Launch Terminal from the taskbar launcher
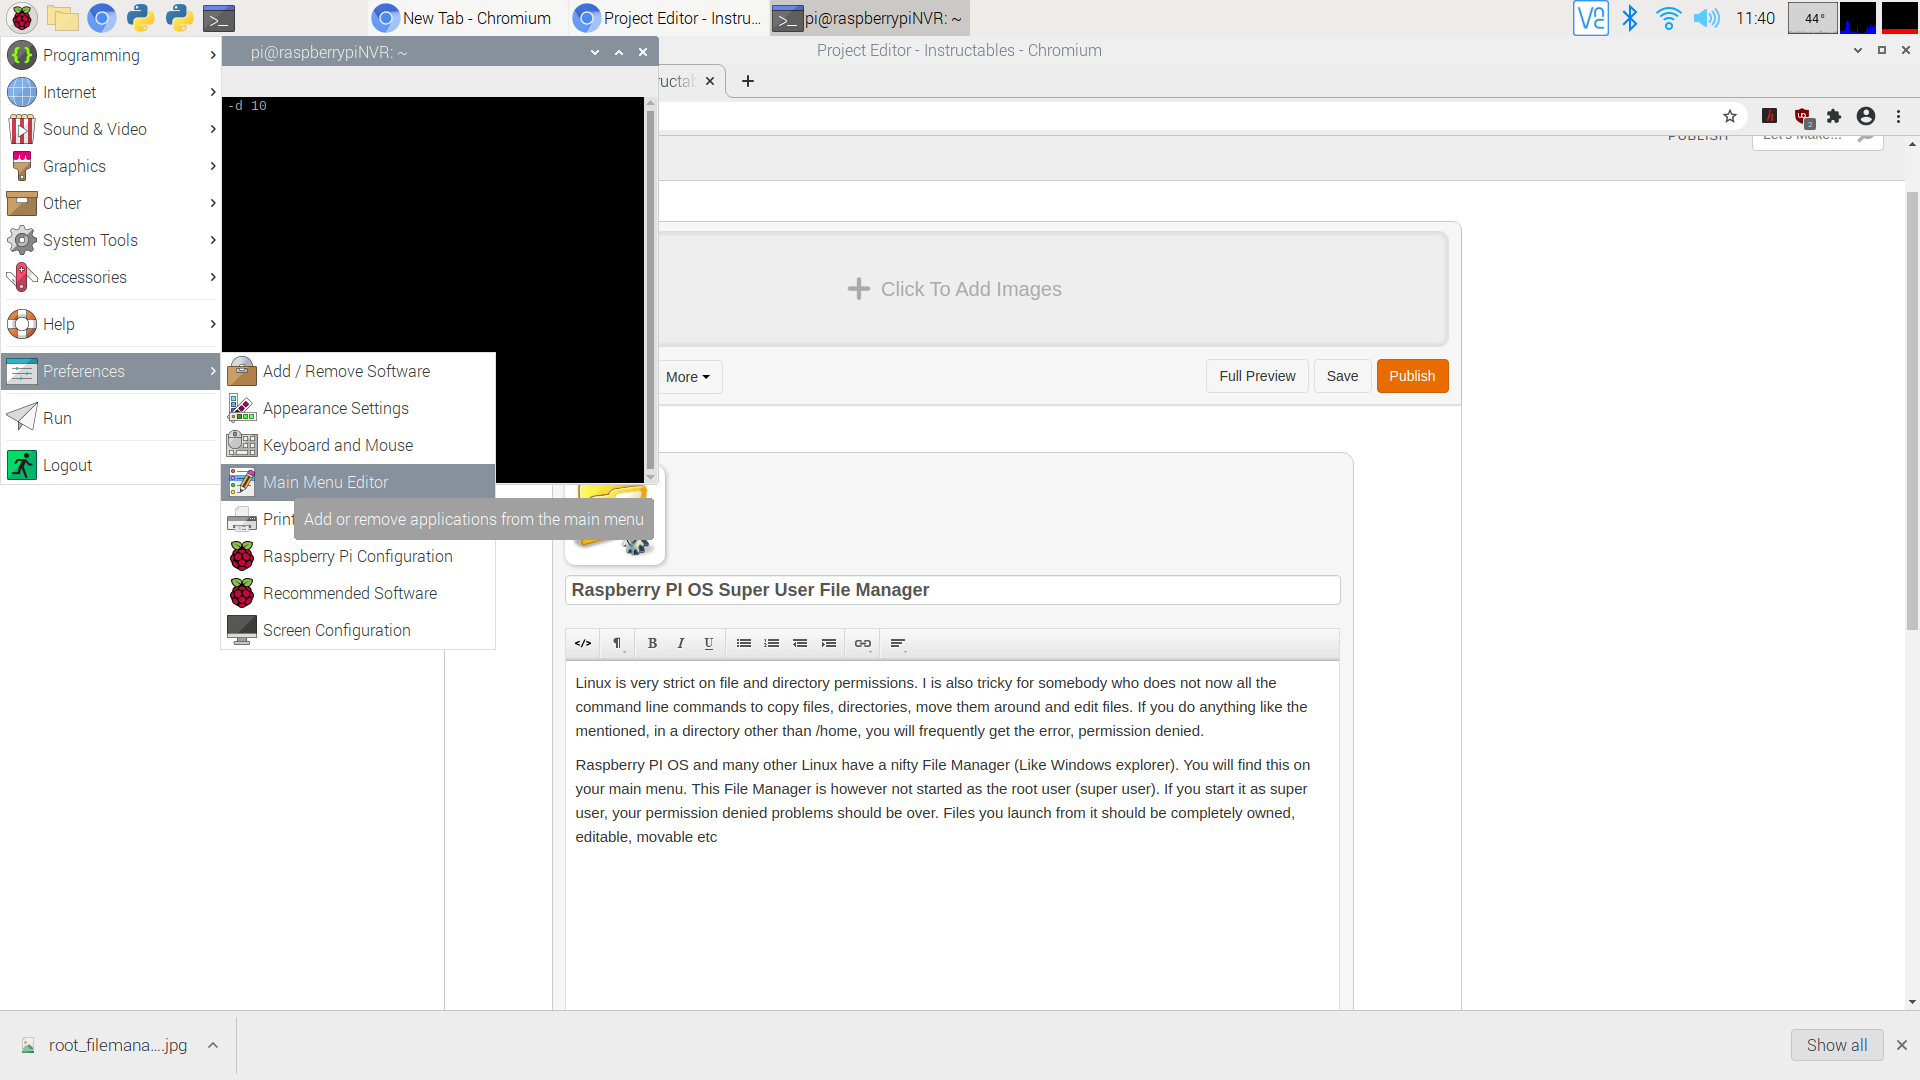 (218, 18)
